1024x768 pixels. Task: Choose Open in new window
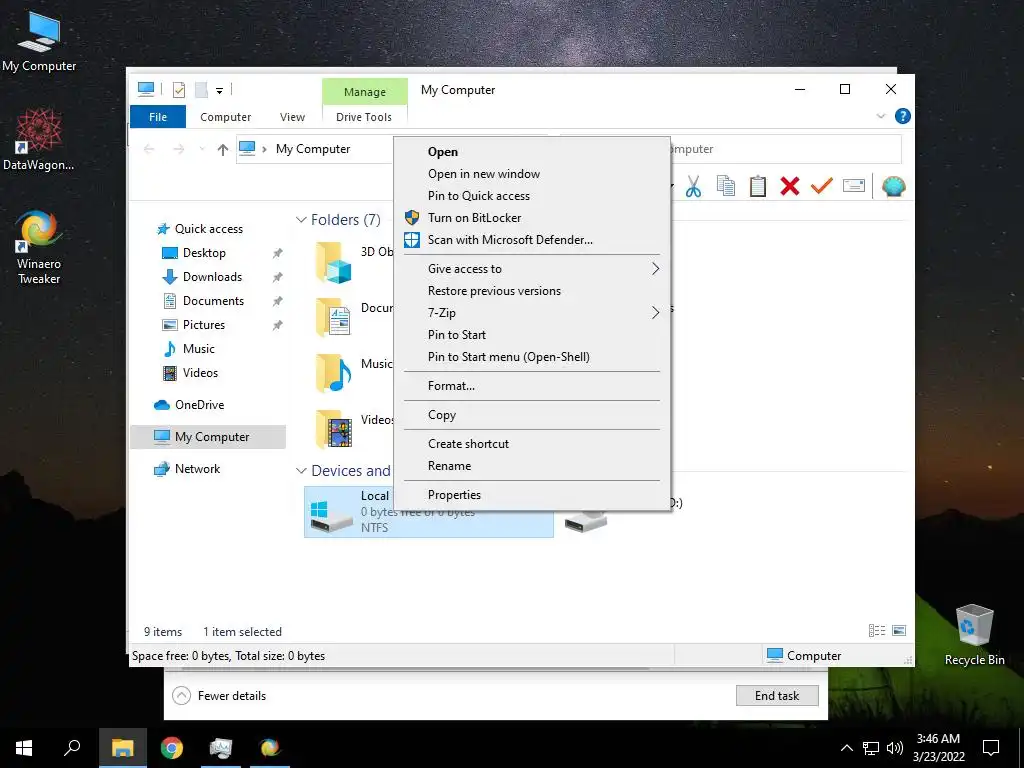532,174
